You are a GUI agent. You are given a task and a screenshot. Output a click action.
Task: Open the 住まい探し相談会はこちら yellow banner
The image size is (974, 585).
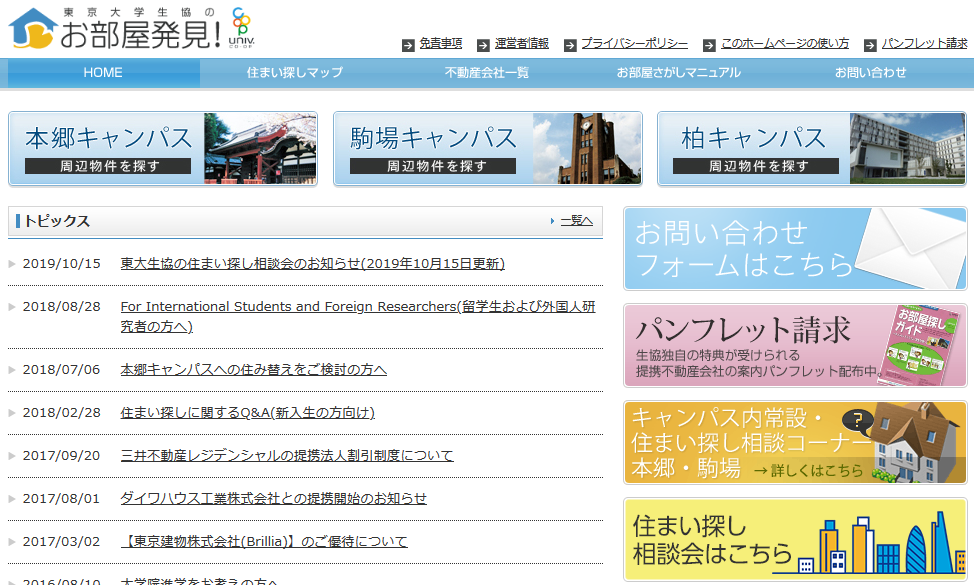pos(795,540)
